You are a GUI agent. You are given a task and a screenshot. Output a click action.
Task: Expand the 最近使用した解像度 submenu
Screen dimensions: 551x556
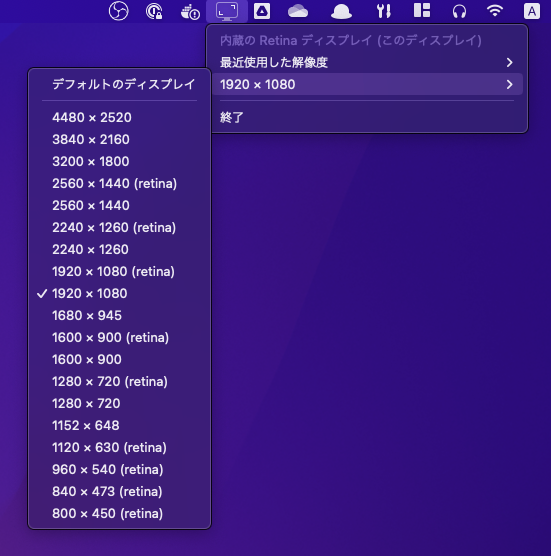[367, 63]
